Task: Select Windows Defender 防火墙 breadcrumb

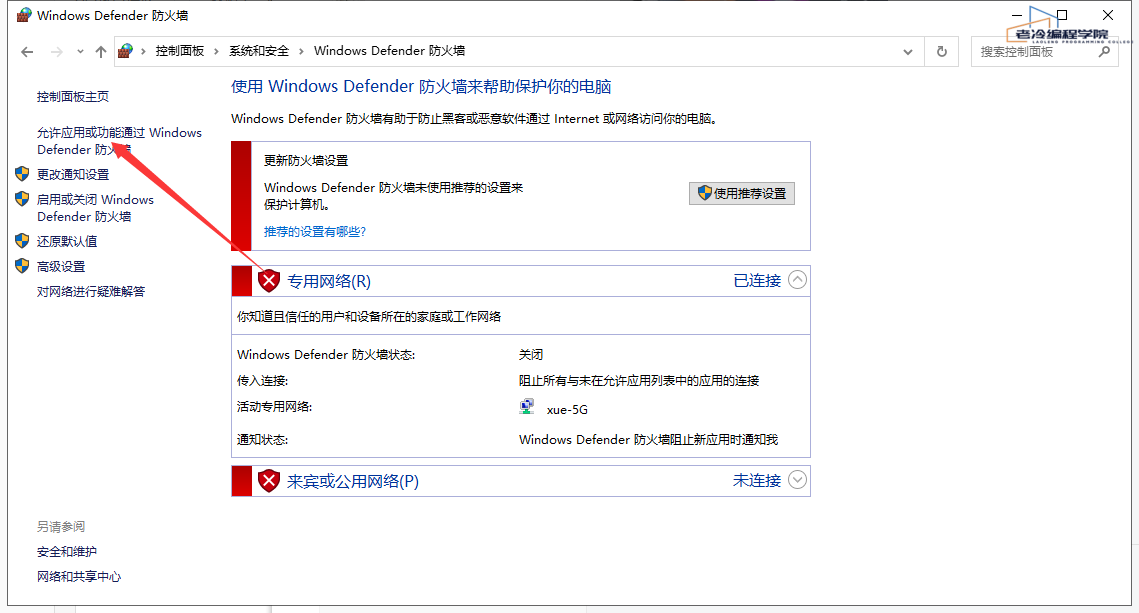Action: 389,51
